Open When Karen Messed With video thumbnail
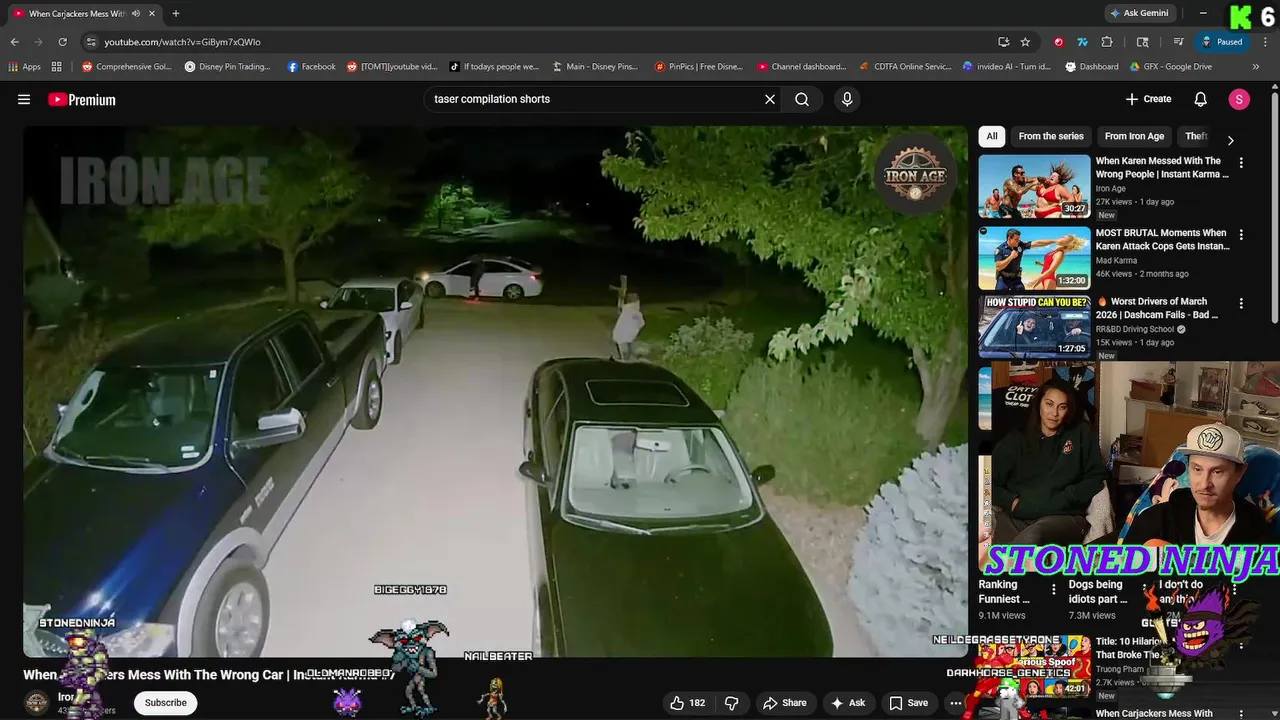Viewport: 1280px width, 720px height. (1034, 186)
